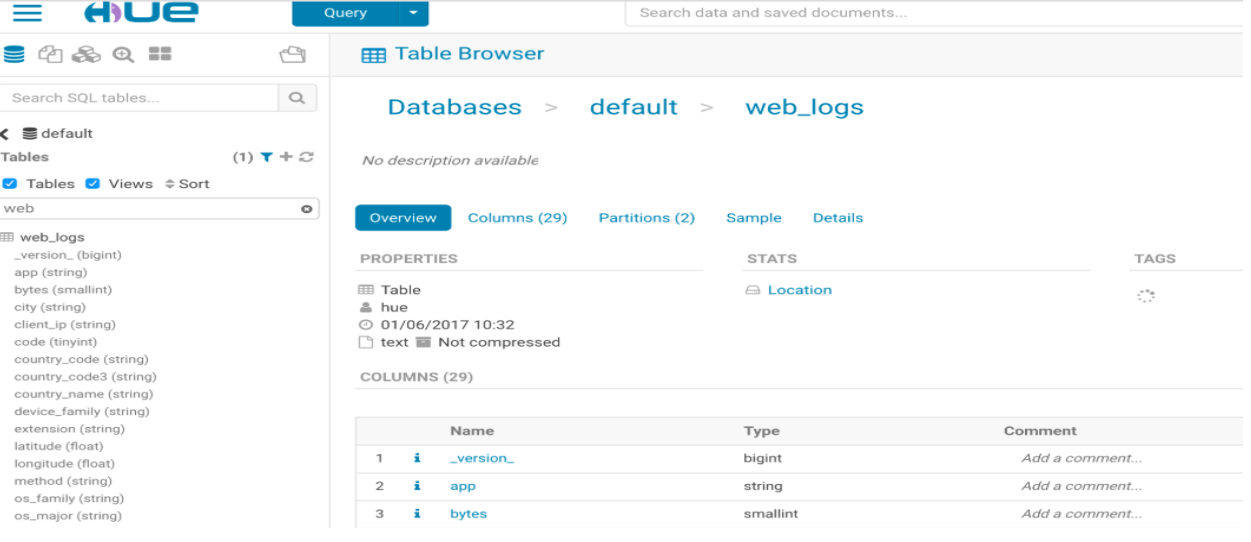Open the magnifier-plus Solr collections icon
Viewport: 1251px width, 542px height.
click(x=123, y=54)
